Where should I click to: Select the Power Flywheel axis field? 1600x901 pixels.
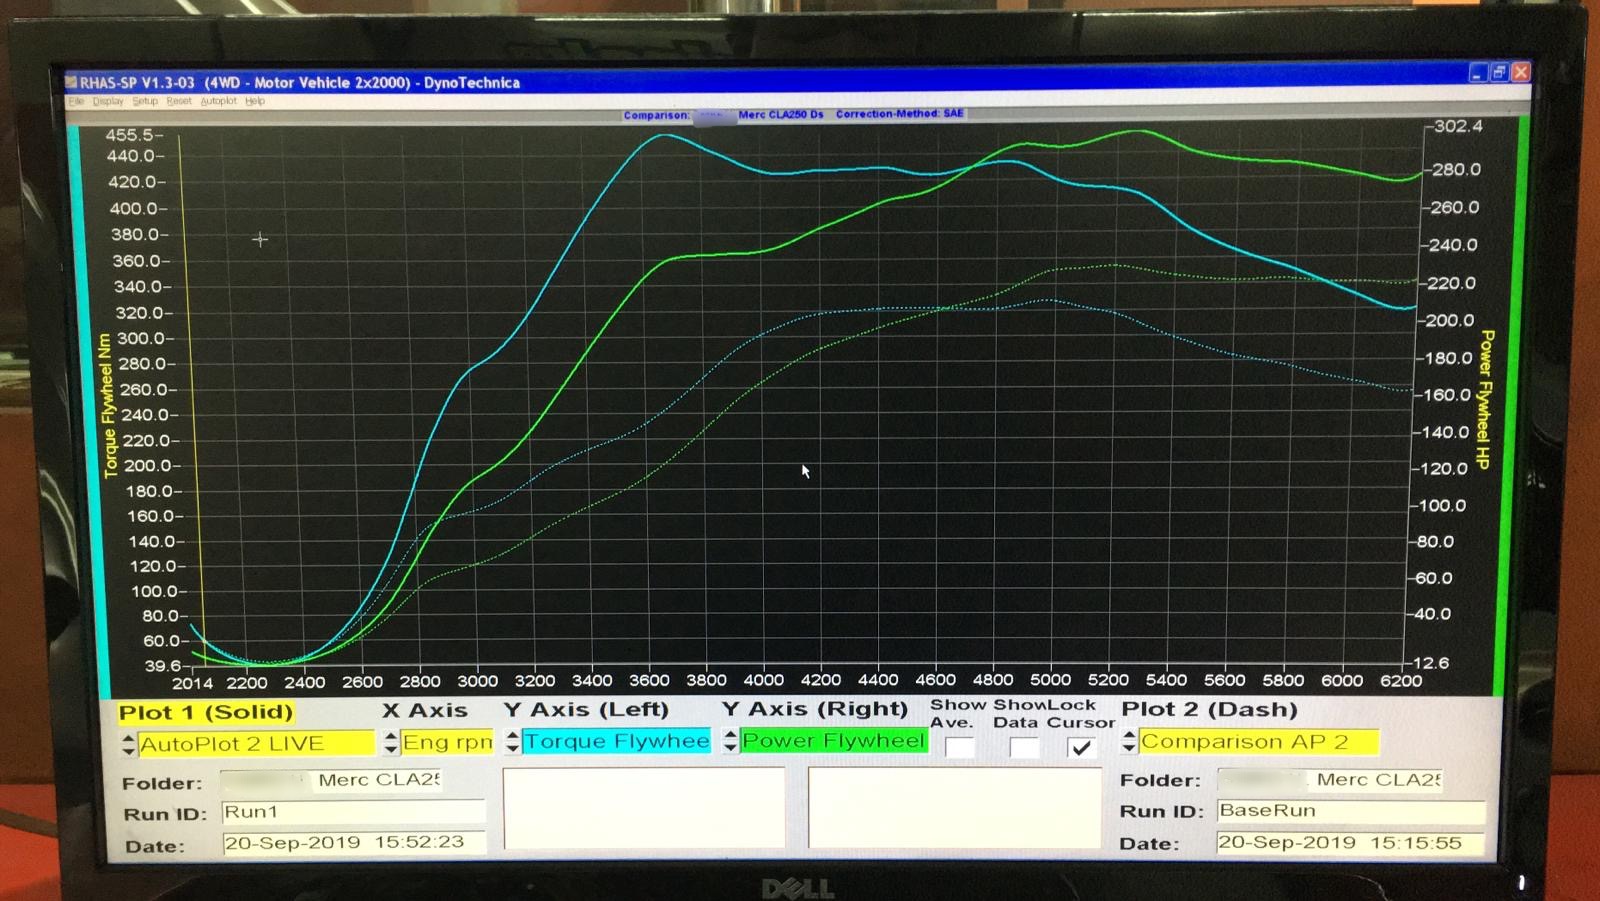(x=834, y=741)
